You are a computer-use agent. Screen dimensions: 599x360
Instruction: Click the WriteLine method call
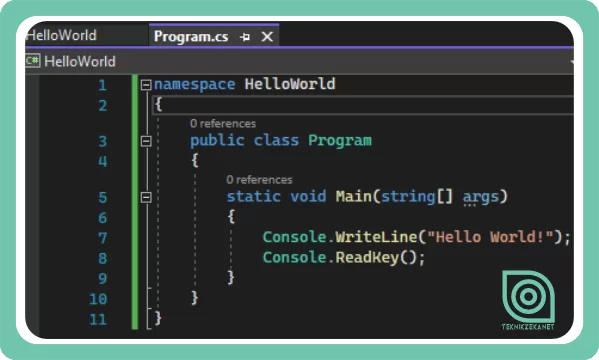pyautogui.click(x=376, y=237)
